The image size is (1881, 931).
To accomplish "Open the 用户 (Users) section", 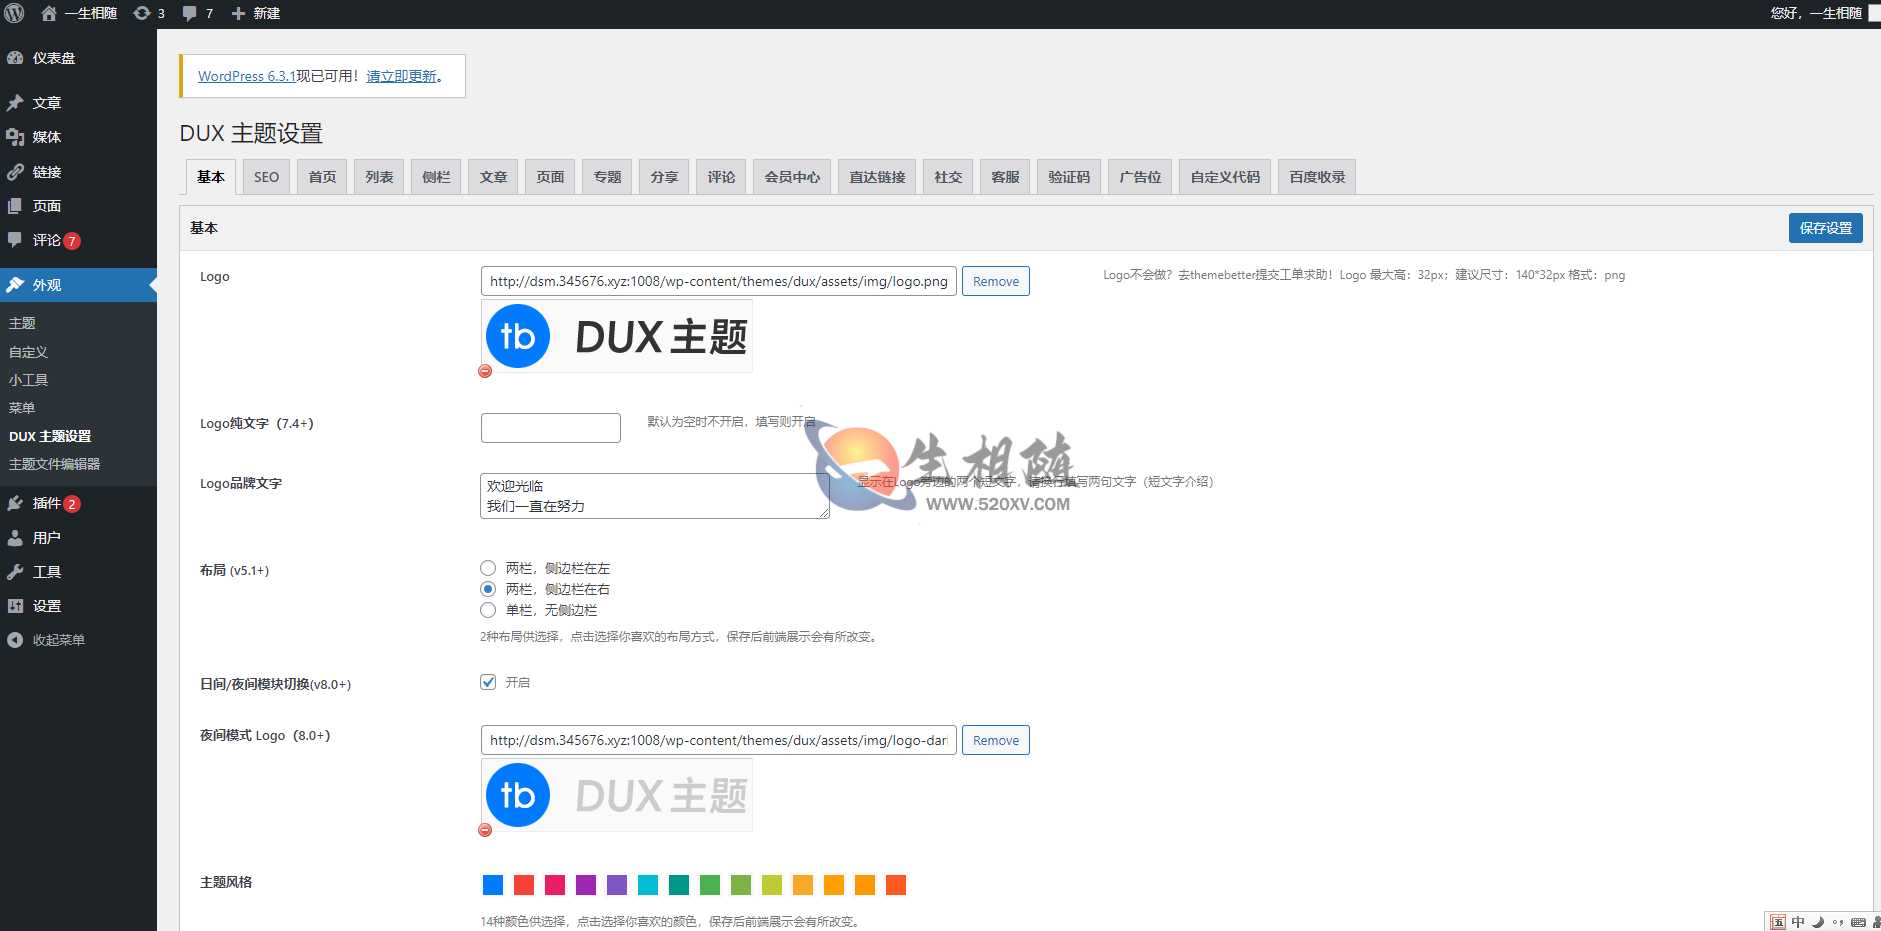I will [x=44, y=537].
